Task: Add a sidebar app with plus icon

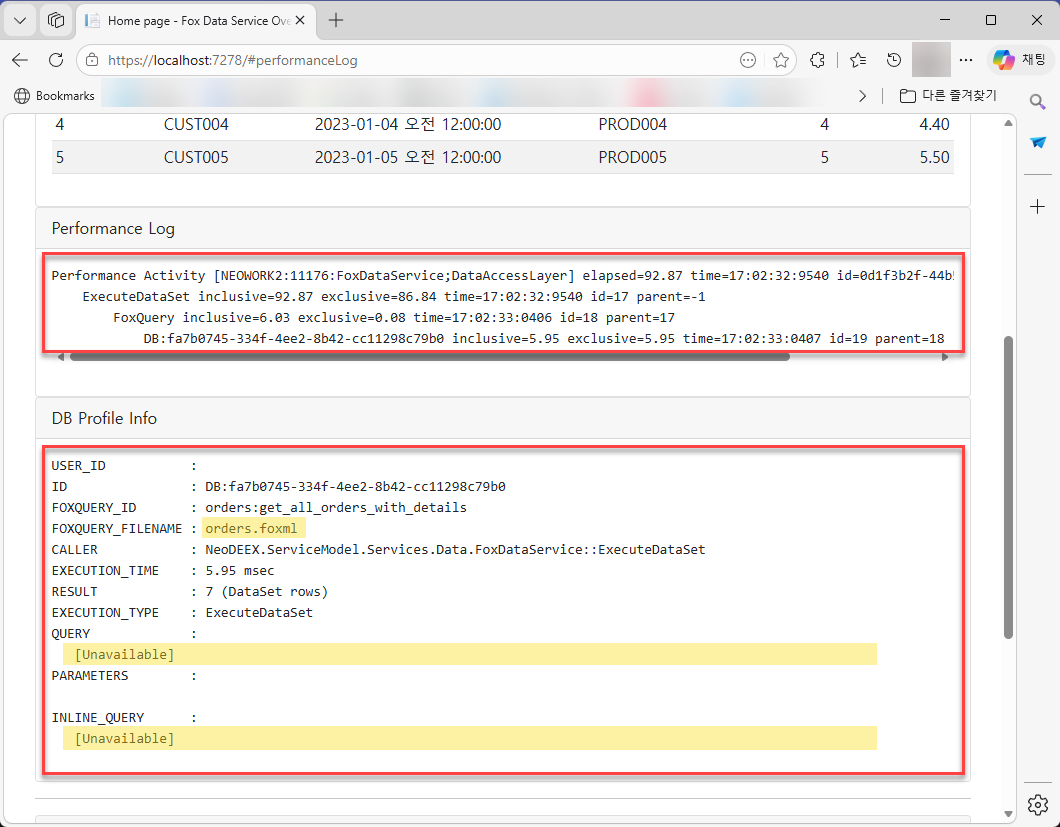Action: click(1038, 207)
